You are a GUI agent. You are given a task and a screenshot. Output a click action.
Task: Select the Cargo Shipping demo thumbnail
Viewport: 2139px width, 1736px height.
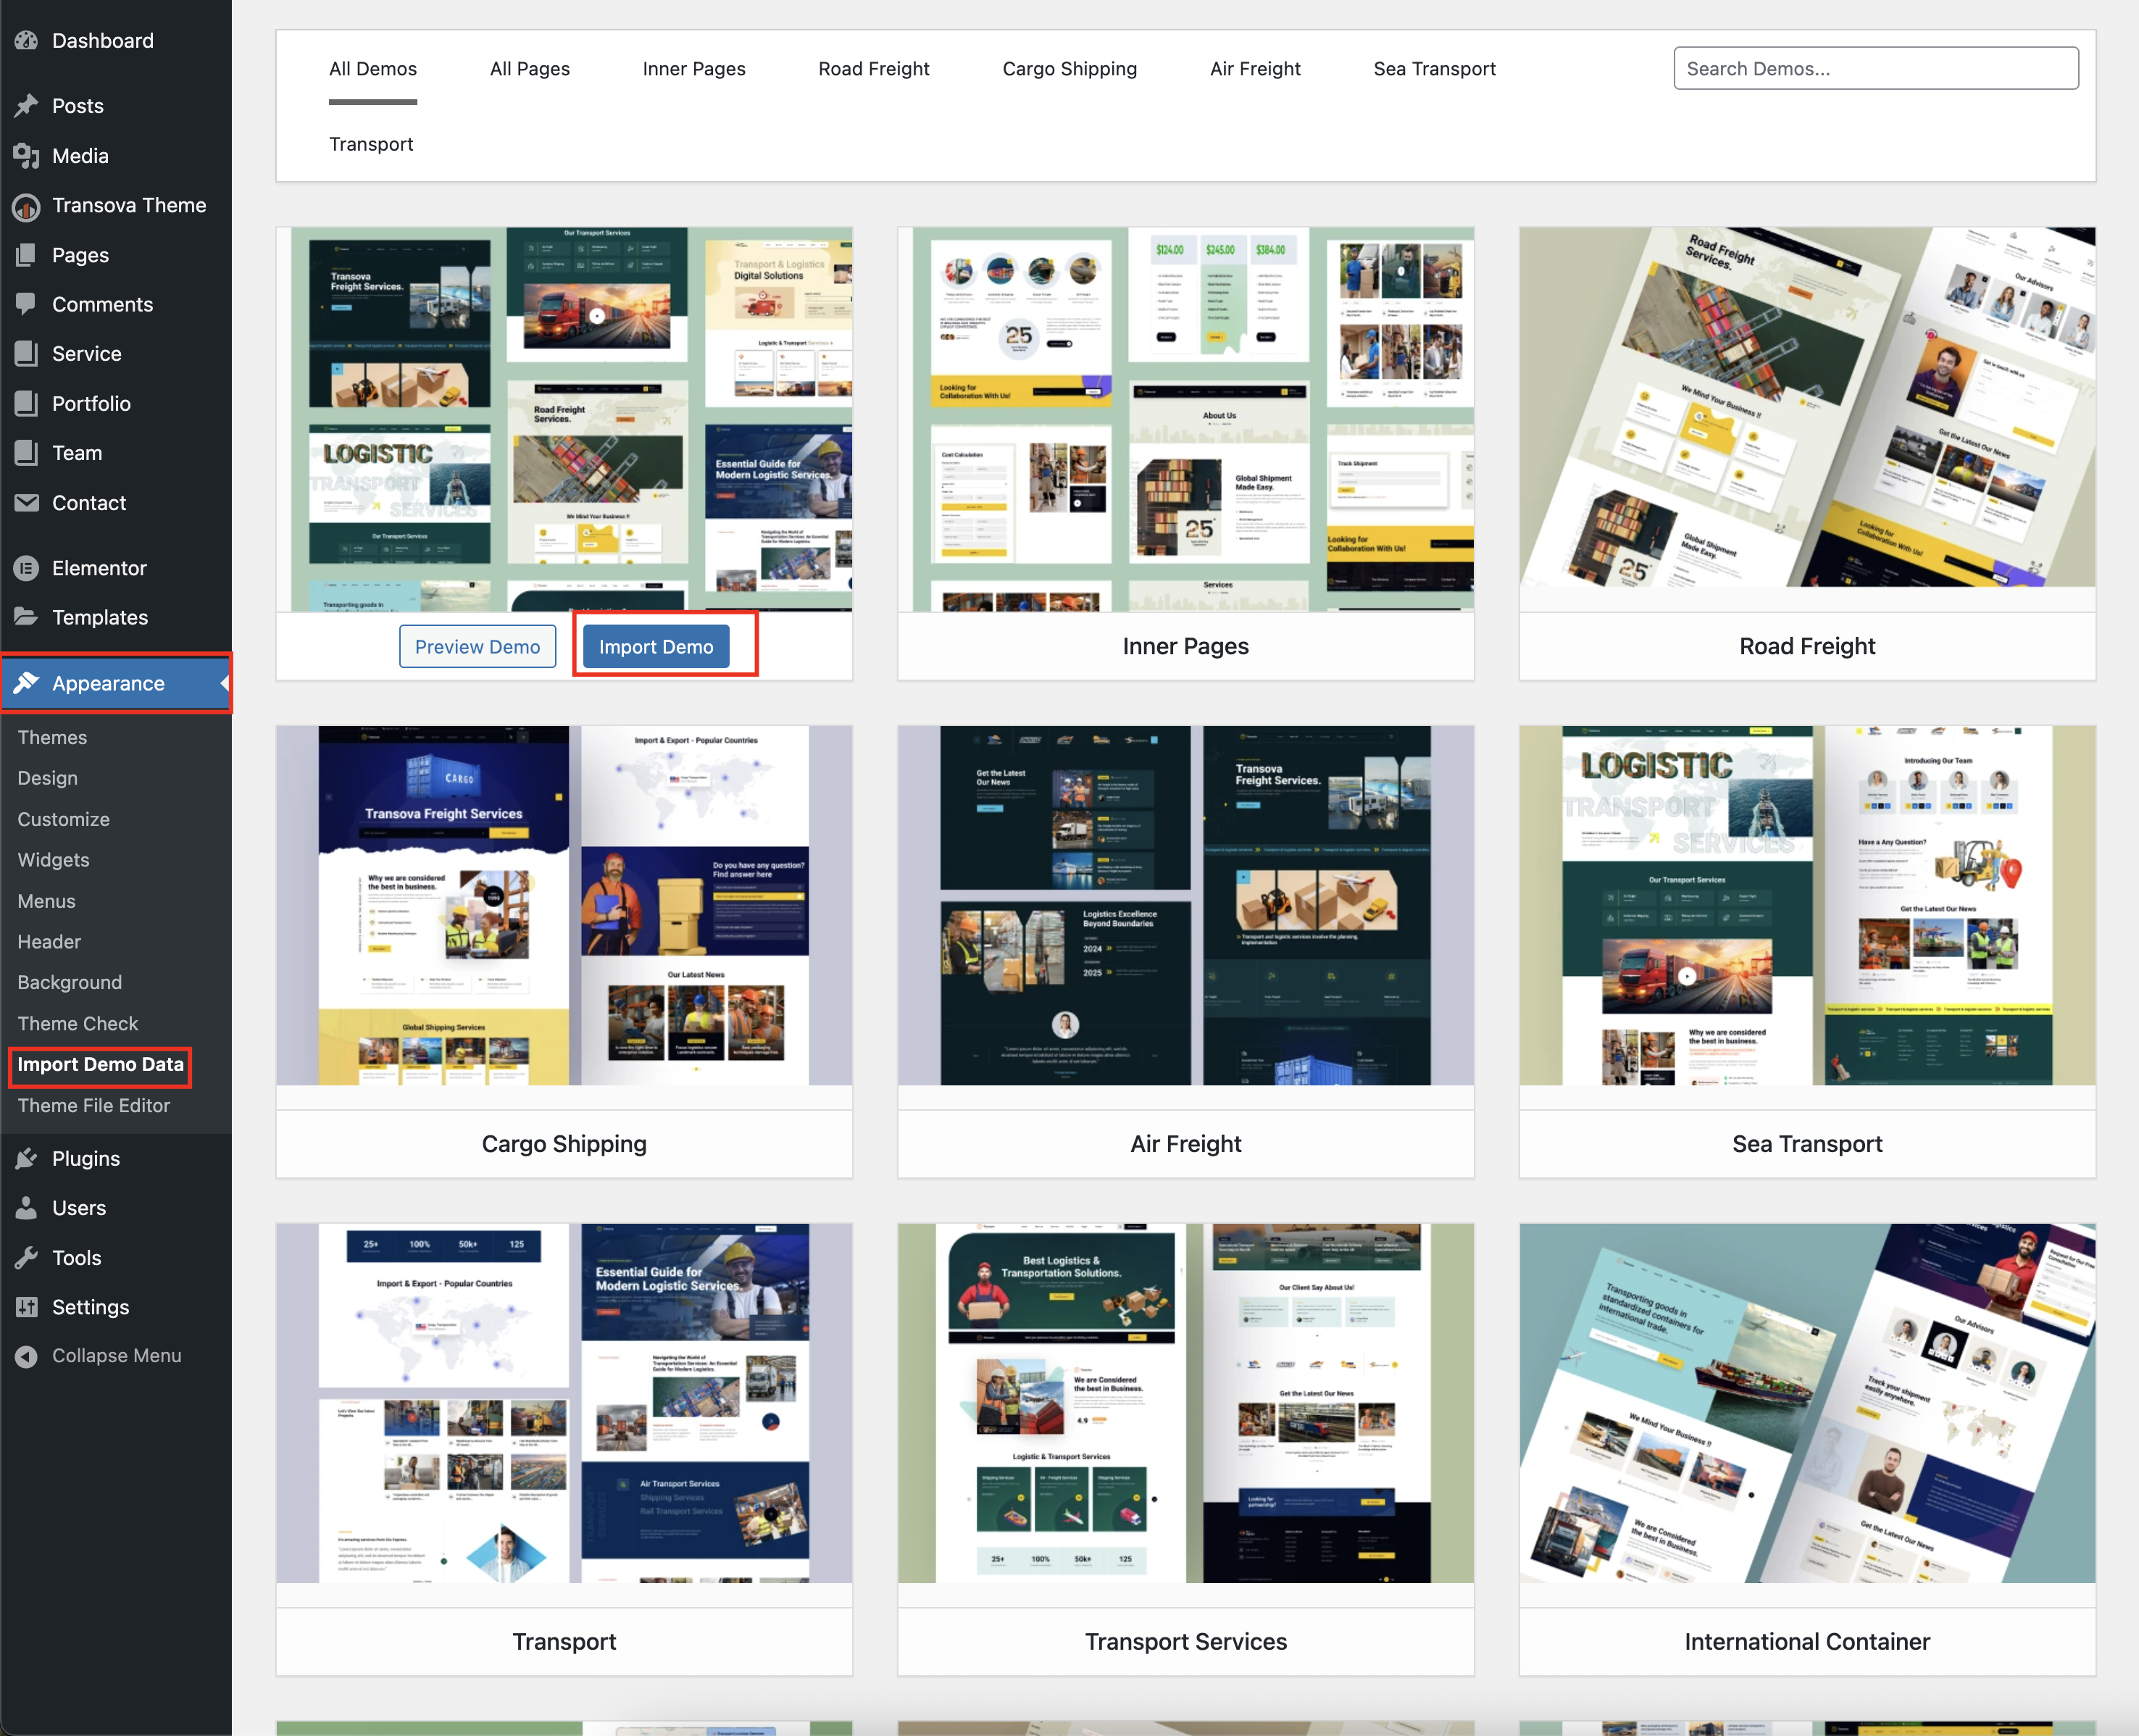[x=564, y=906]
